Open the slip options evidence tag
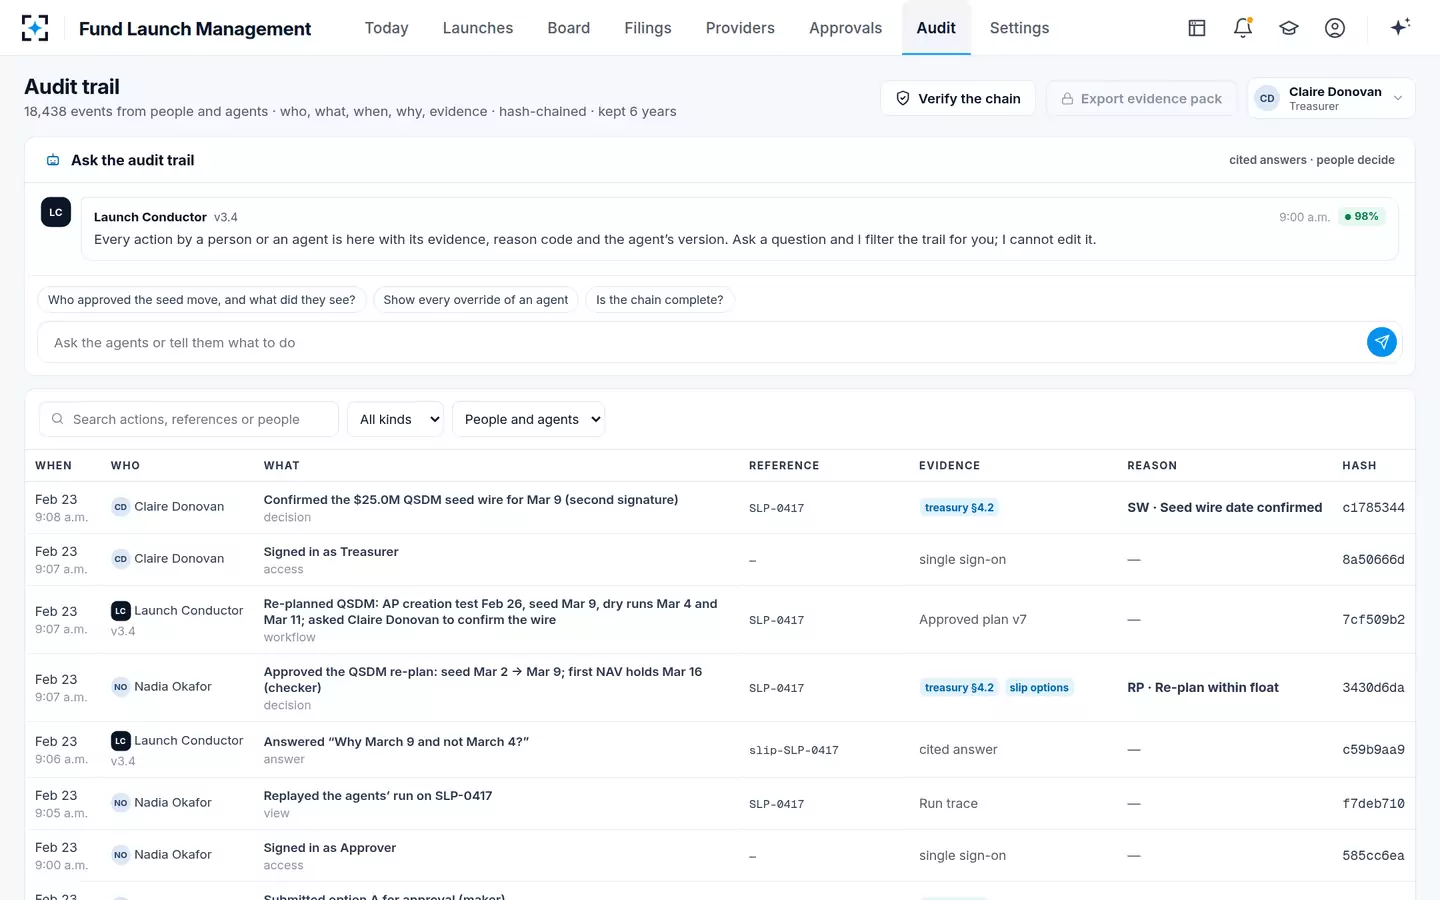Viewport: 1440px width, 900px height. click(x=1039, y=688)
